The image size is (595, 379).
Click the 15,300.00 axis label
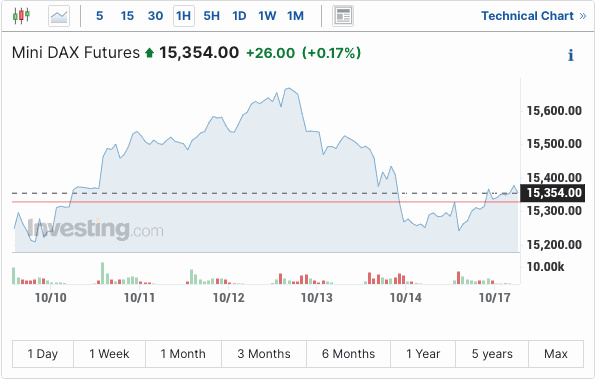pos(554,211)
